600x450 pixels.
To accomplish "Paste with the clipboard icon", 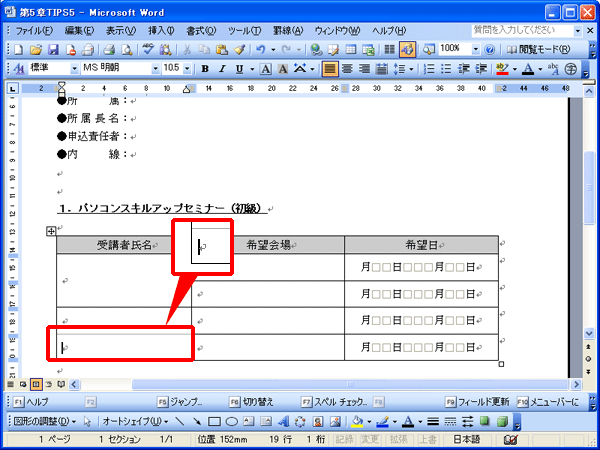I will [222, 50].
